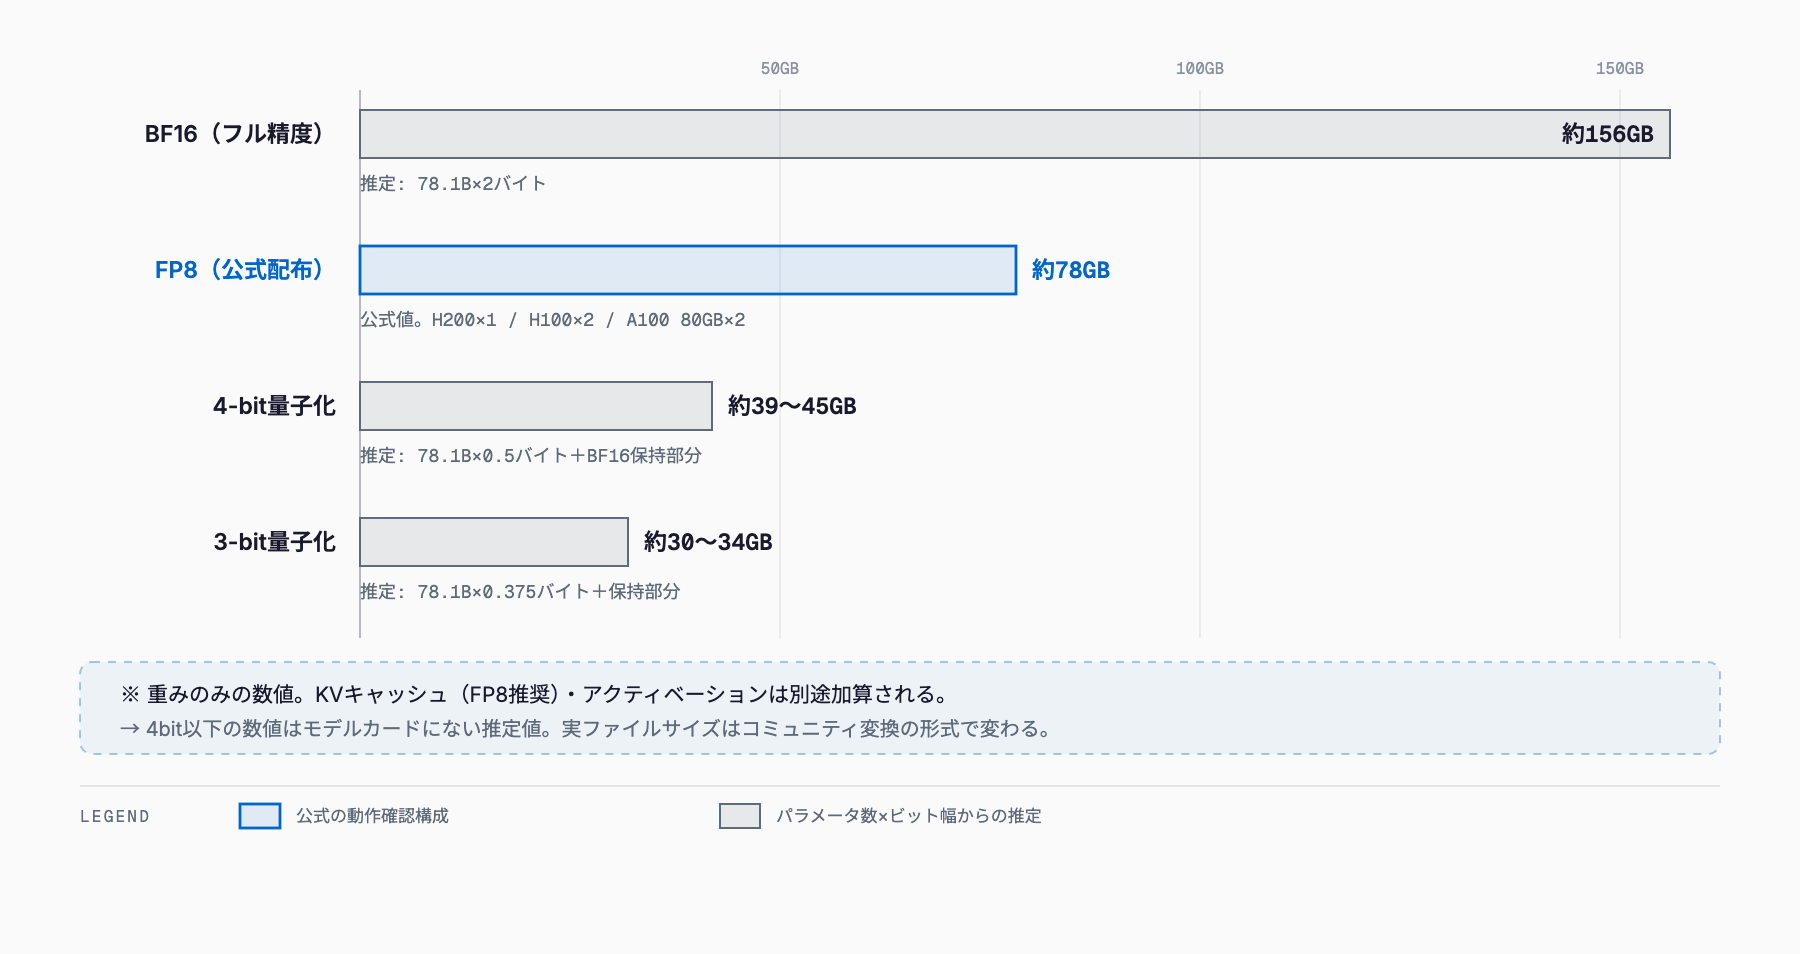Image resolution: width=1800 pixels, height=954 pixels.
Task: Click the 3-bit quantization bar
Action: pyautogui.click(x=494, y=542)
